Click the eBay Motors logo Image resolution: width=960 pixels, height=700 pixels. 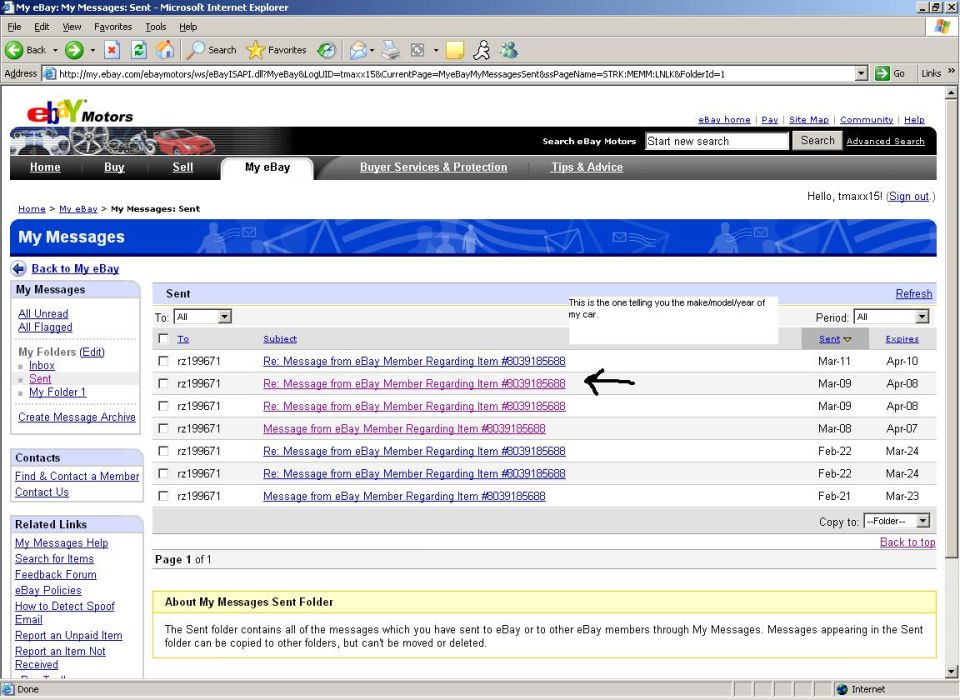(x=80, y=112)
